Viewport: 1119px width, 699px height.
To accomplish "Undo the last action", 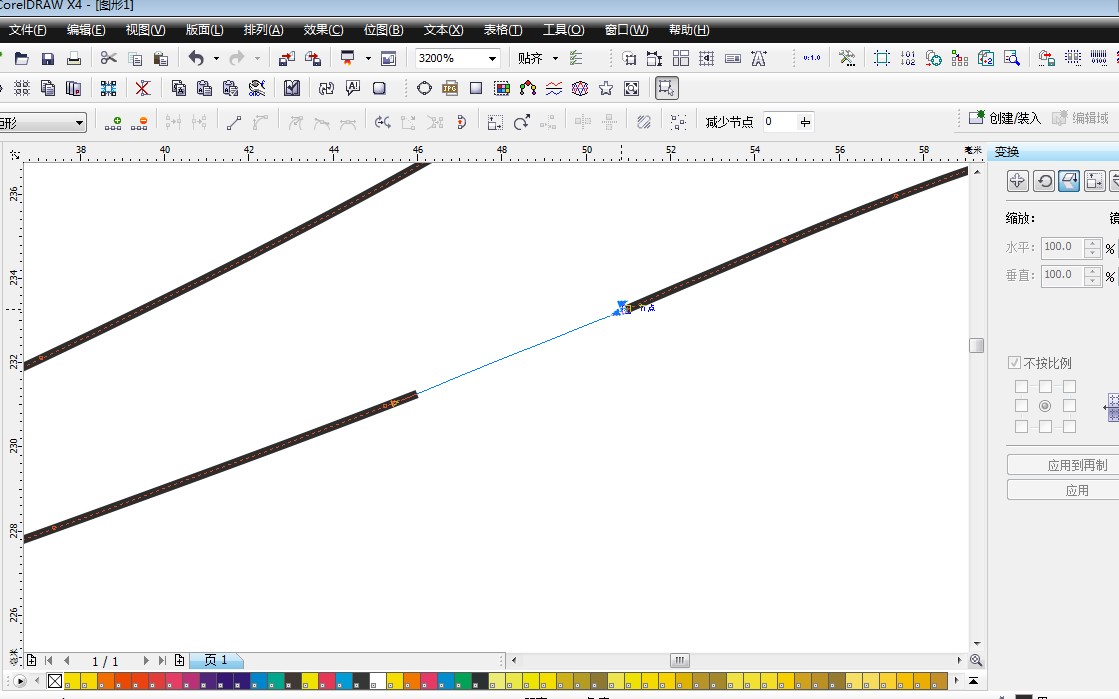I will pyautogui.click(x=196, y=59).
